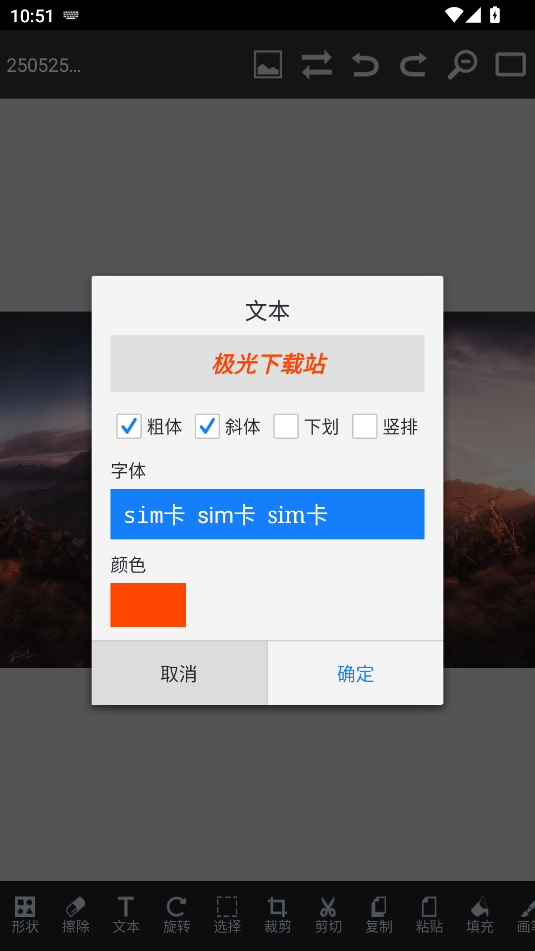The image size is (535, 951).
Task: Tap the undo arrow icon
Action: [365, 64]
